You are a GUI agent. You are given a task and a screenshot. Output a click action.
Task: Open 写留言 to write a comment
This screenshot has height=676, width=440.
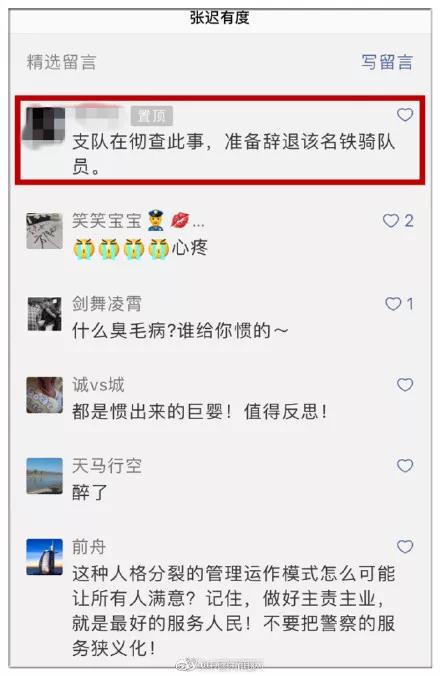[x=387, y=62]
